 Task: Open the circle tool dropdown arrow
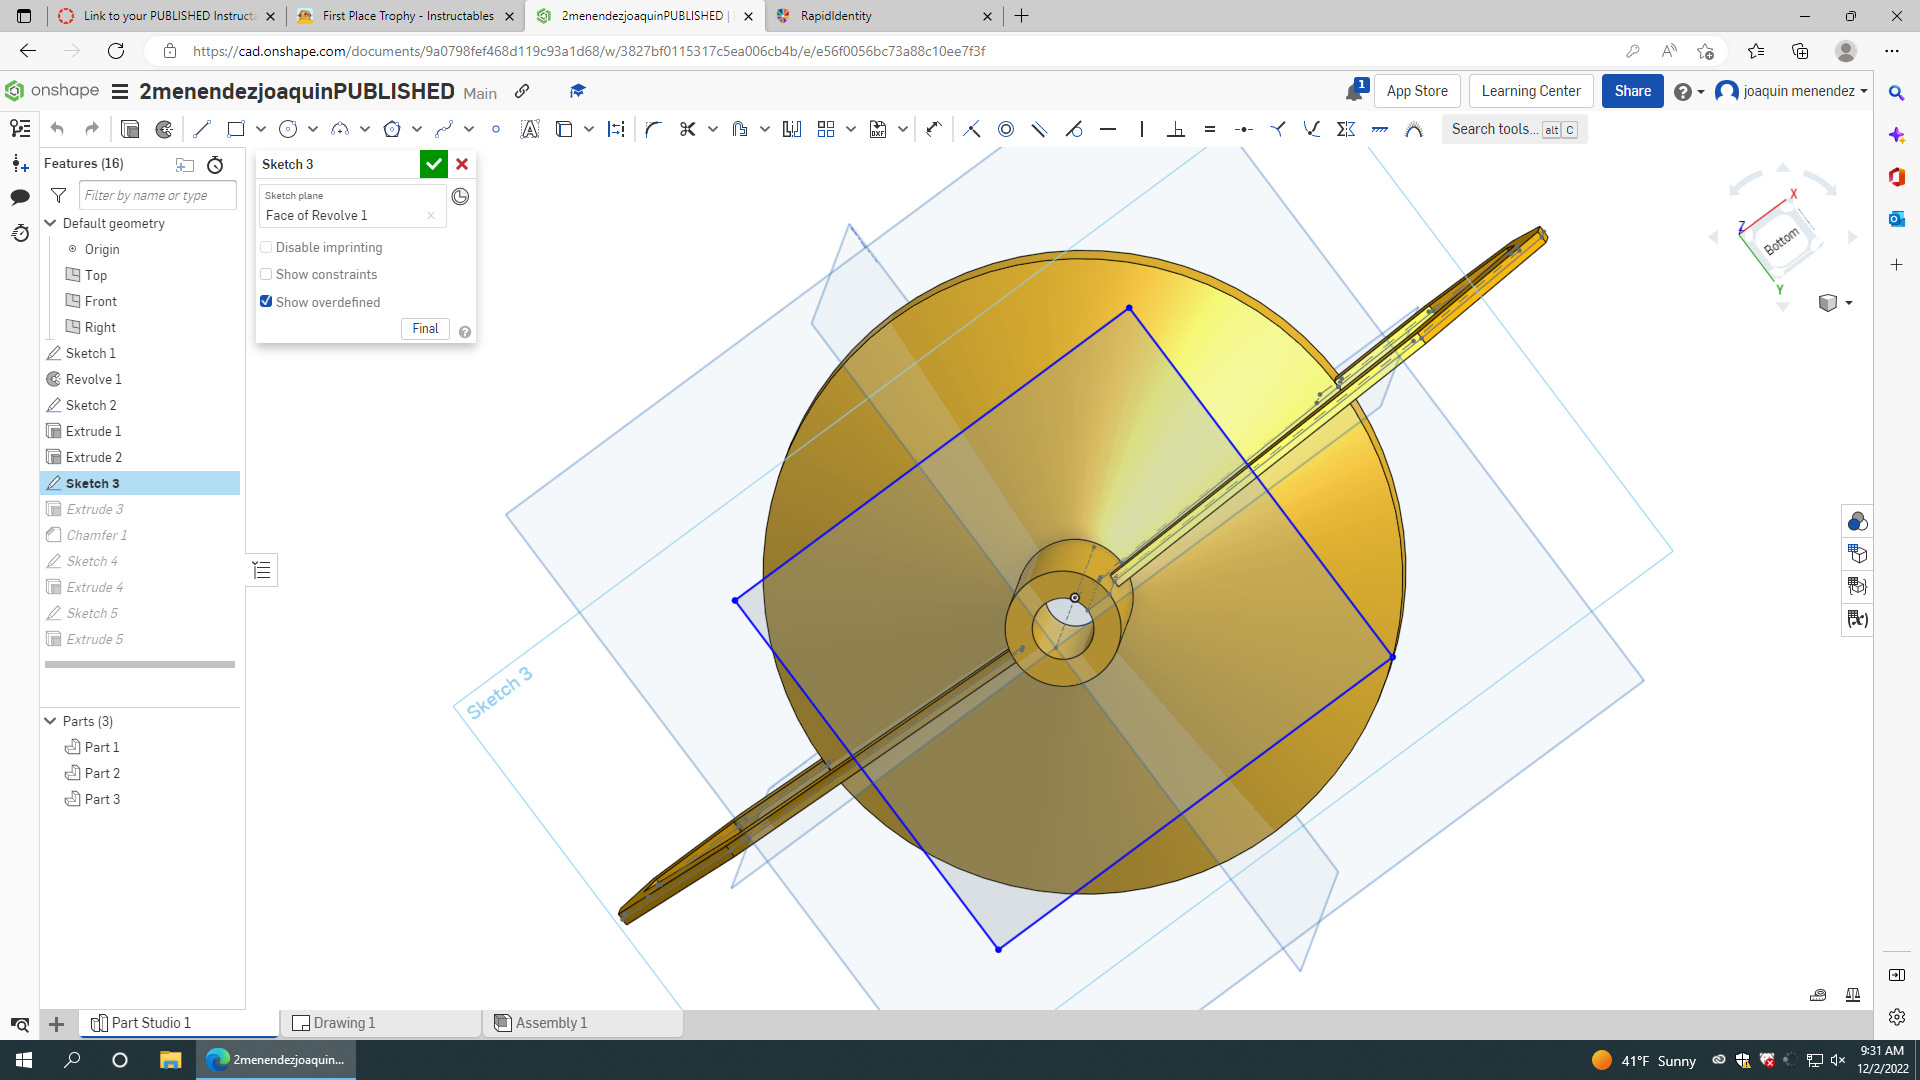pos(313,129)
